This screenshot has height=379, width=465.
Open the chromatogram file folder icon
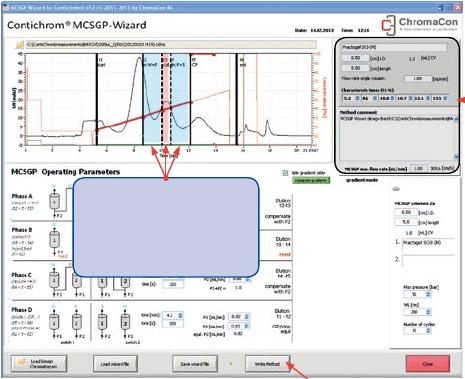pyautogui.click(x=19, y=45)
